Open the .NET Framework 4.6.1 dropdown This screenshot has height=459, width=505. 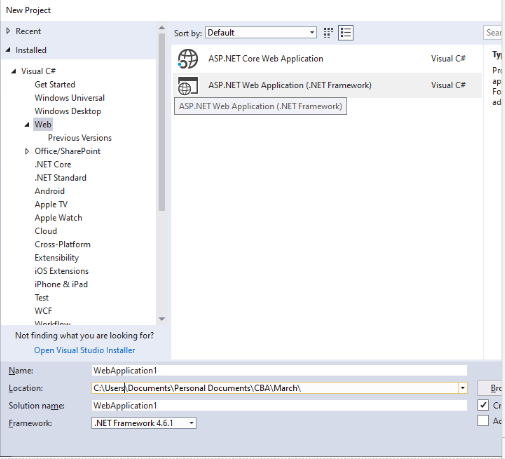coord(144,423)
